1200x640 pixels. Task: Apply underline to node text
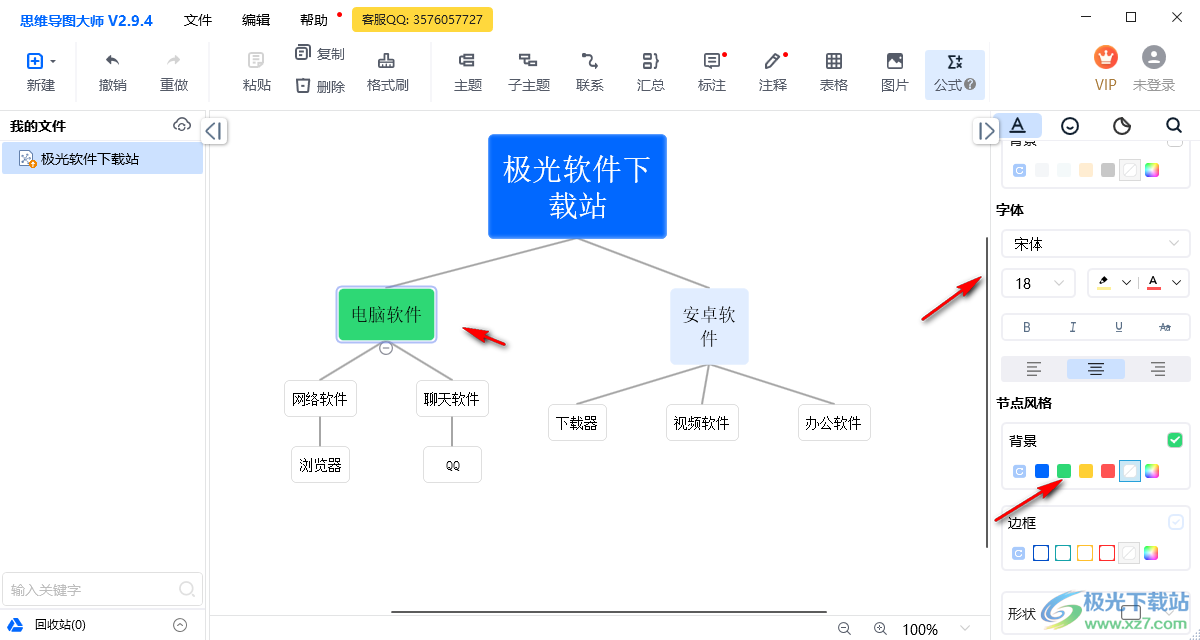coord(1119,327)
